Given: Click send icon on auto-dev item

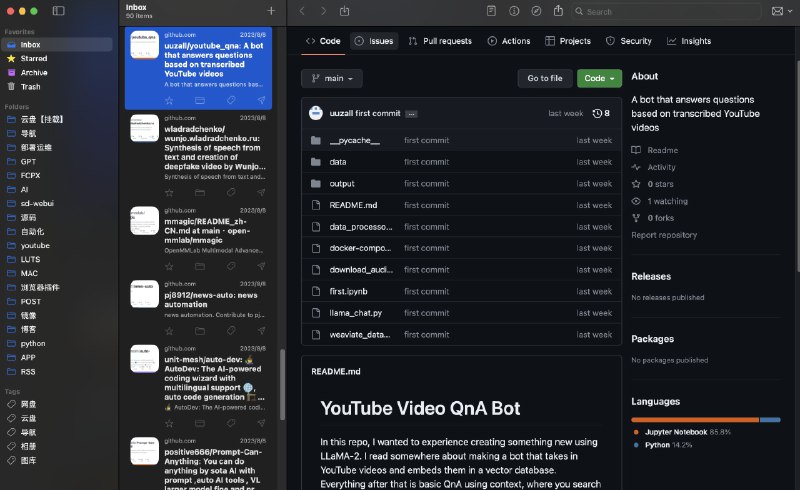Looking at the screenshot, I should [x=261, y=423].
